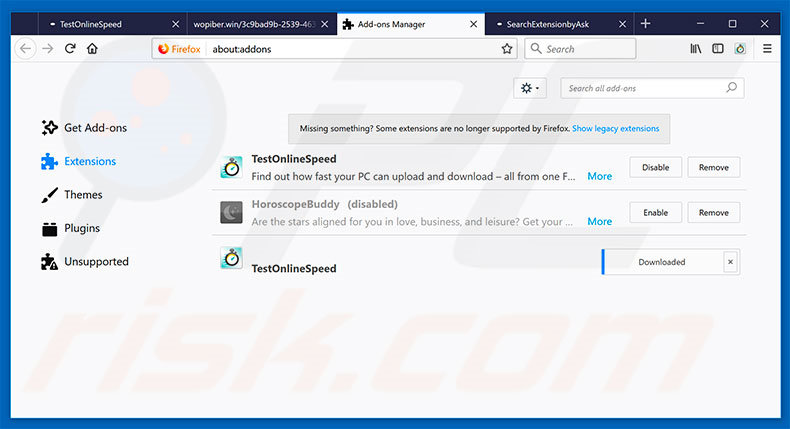The width and height of the screenshot is (790, 429).
Task: Select the Themes category
Action: [x=72, y=195]
